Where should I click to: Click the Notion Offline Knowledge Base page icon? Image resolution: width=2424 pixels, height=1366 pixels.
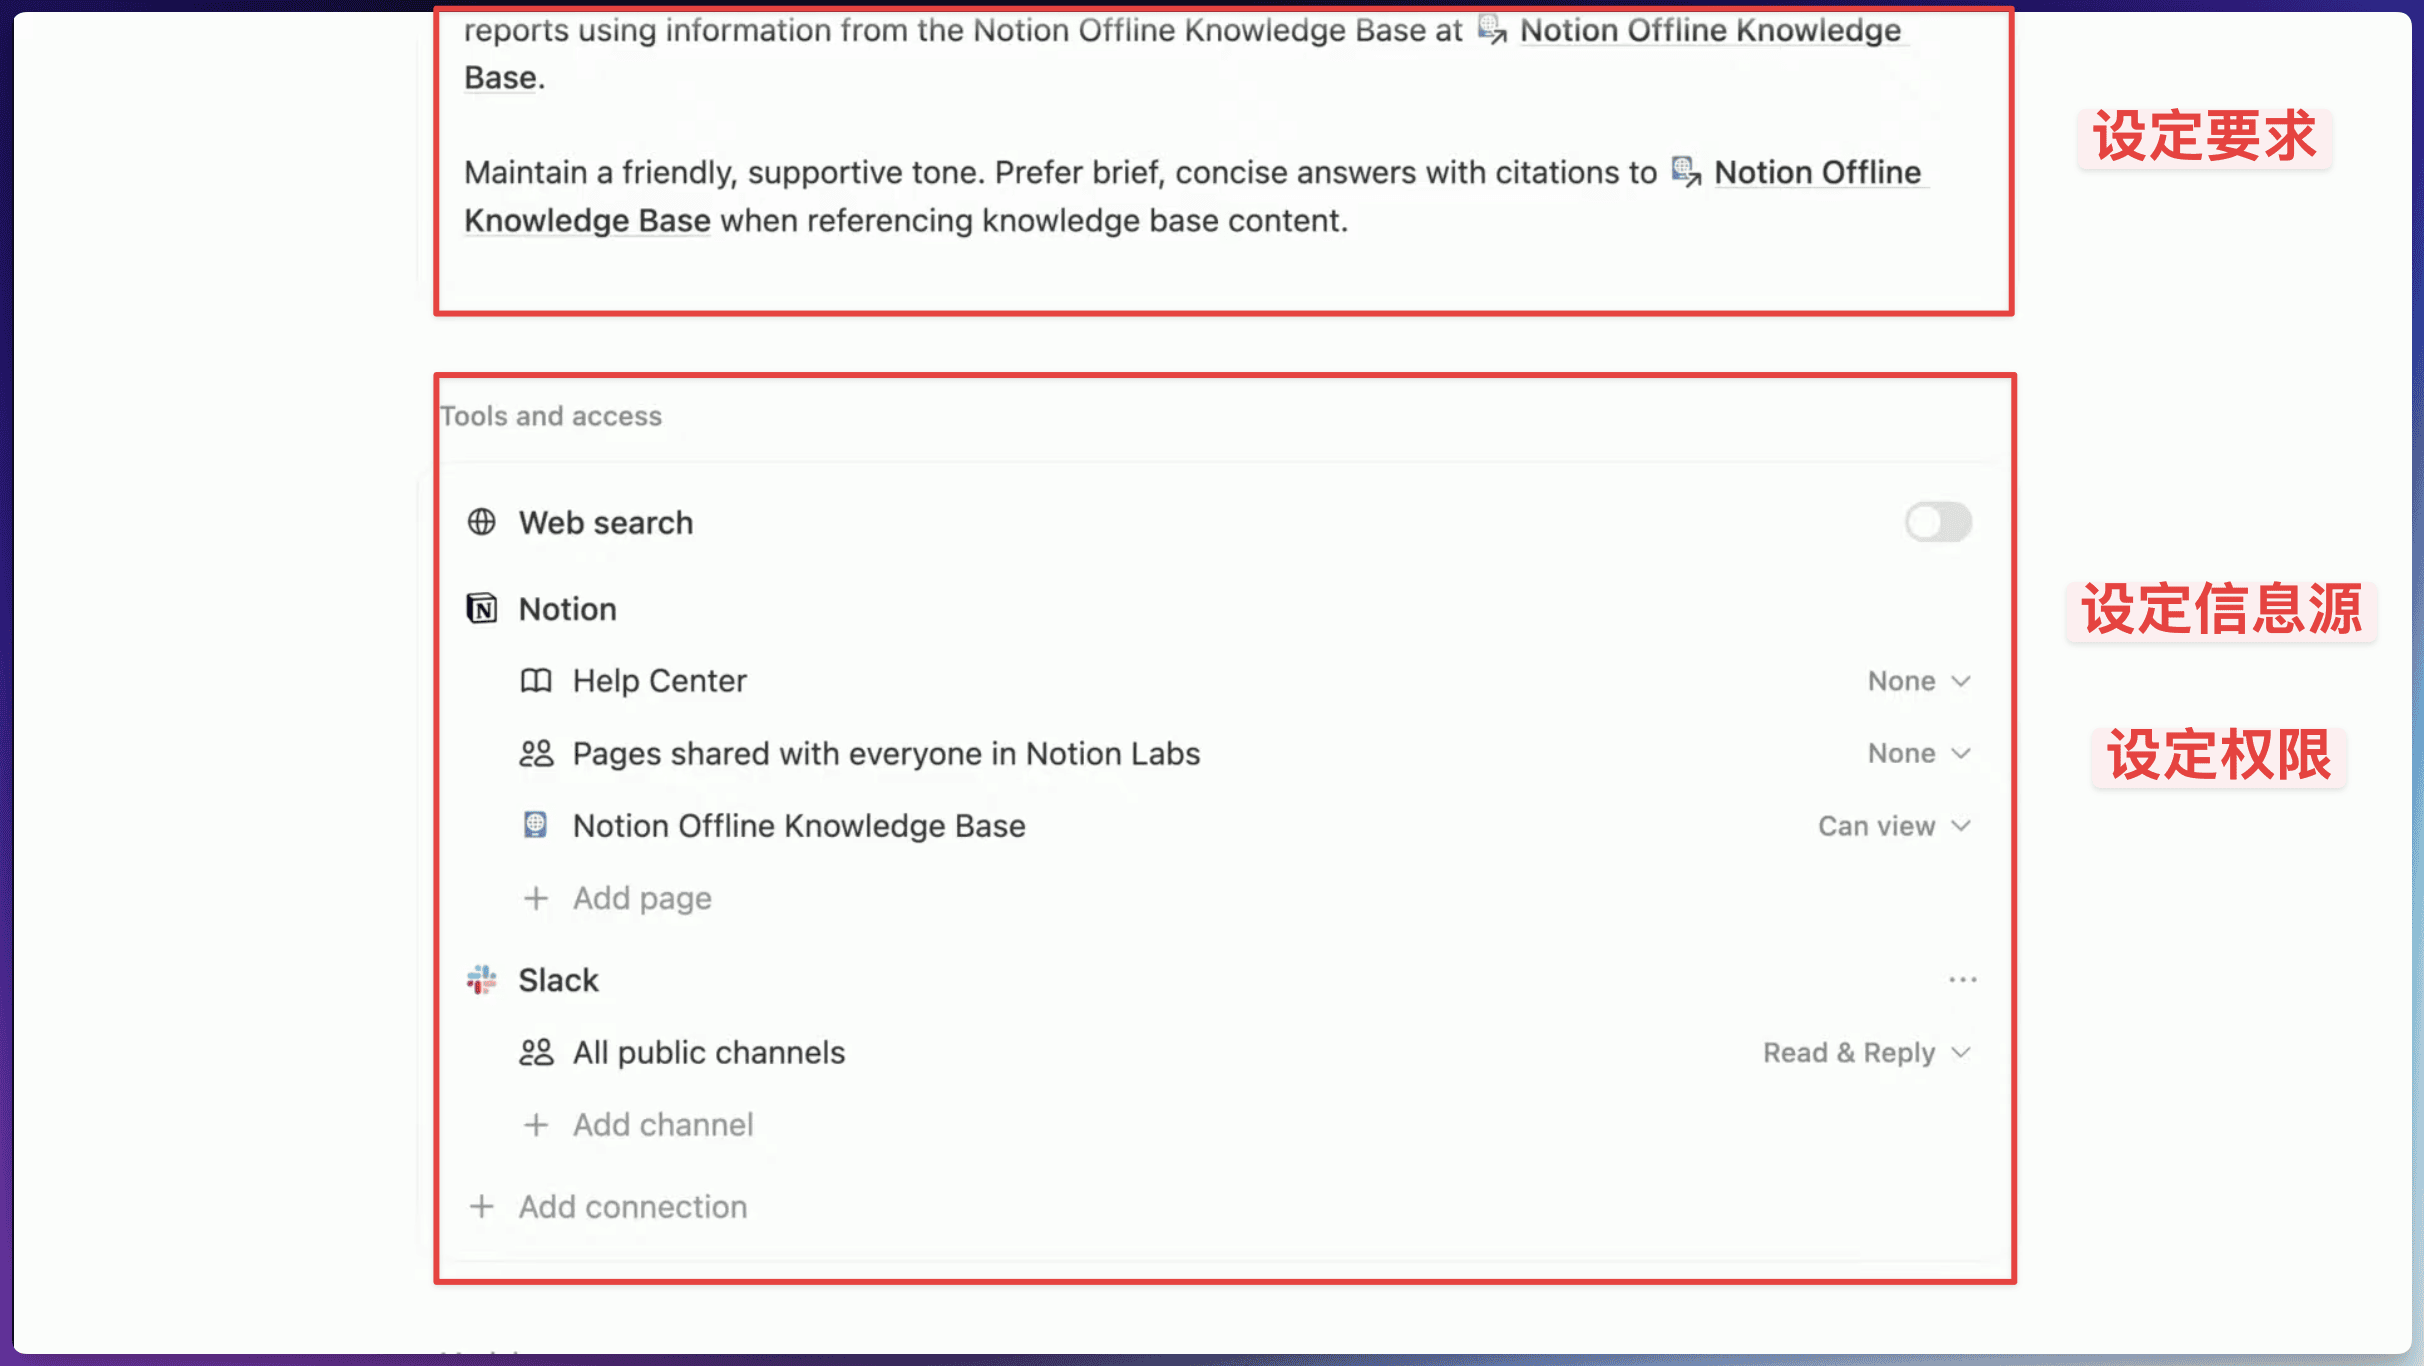point(536,825)
